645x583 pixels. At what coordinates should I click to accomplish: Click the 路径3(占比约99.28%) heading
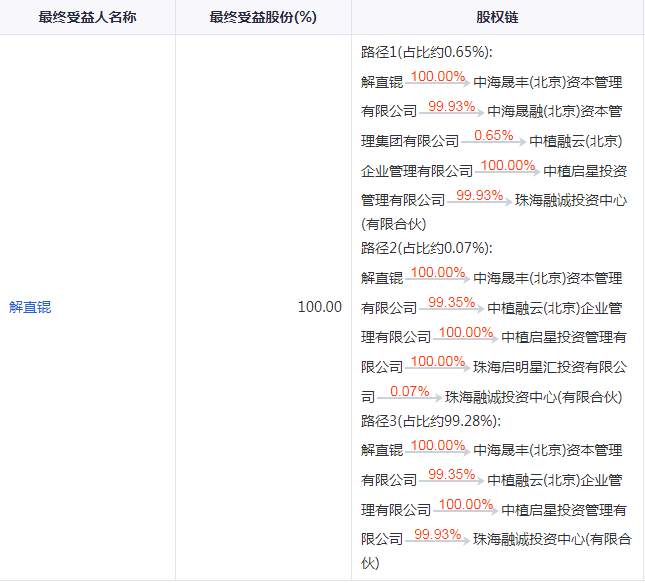click(x=430, y=421)
